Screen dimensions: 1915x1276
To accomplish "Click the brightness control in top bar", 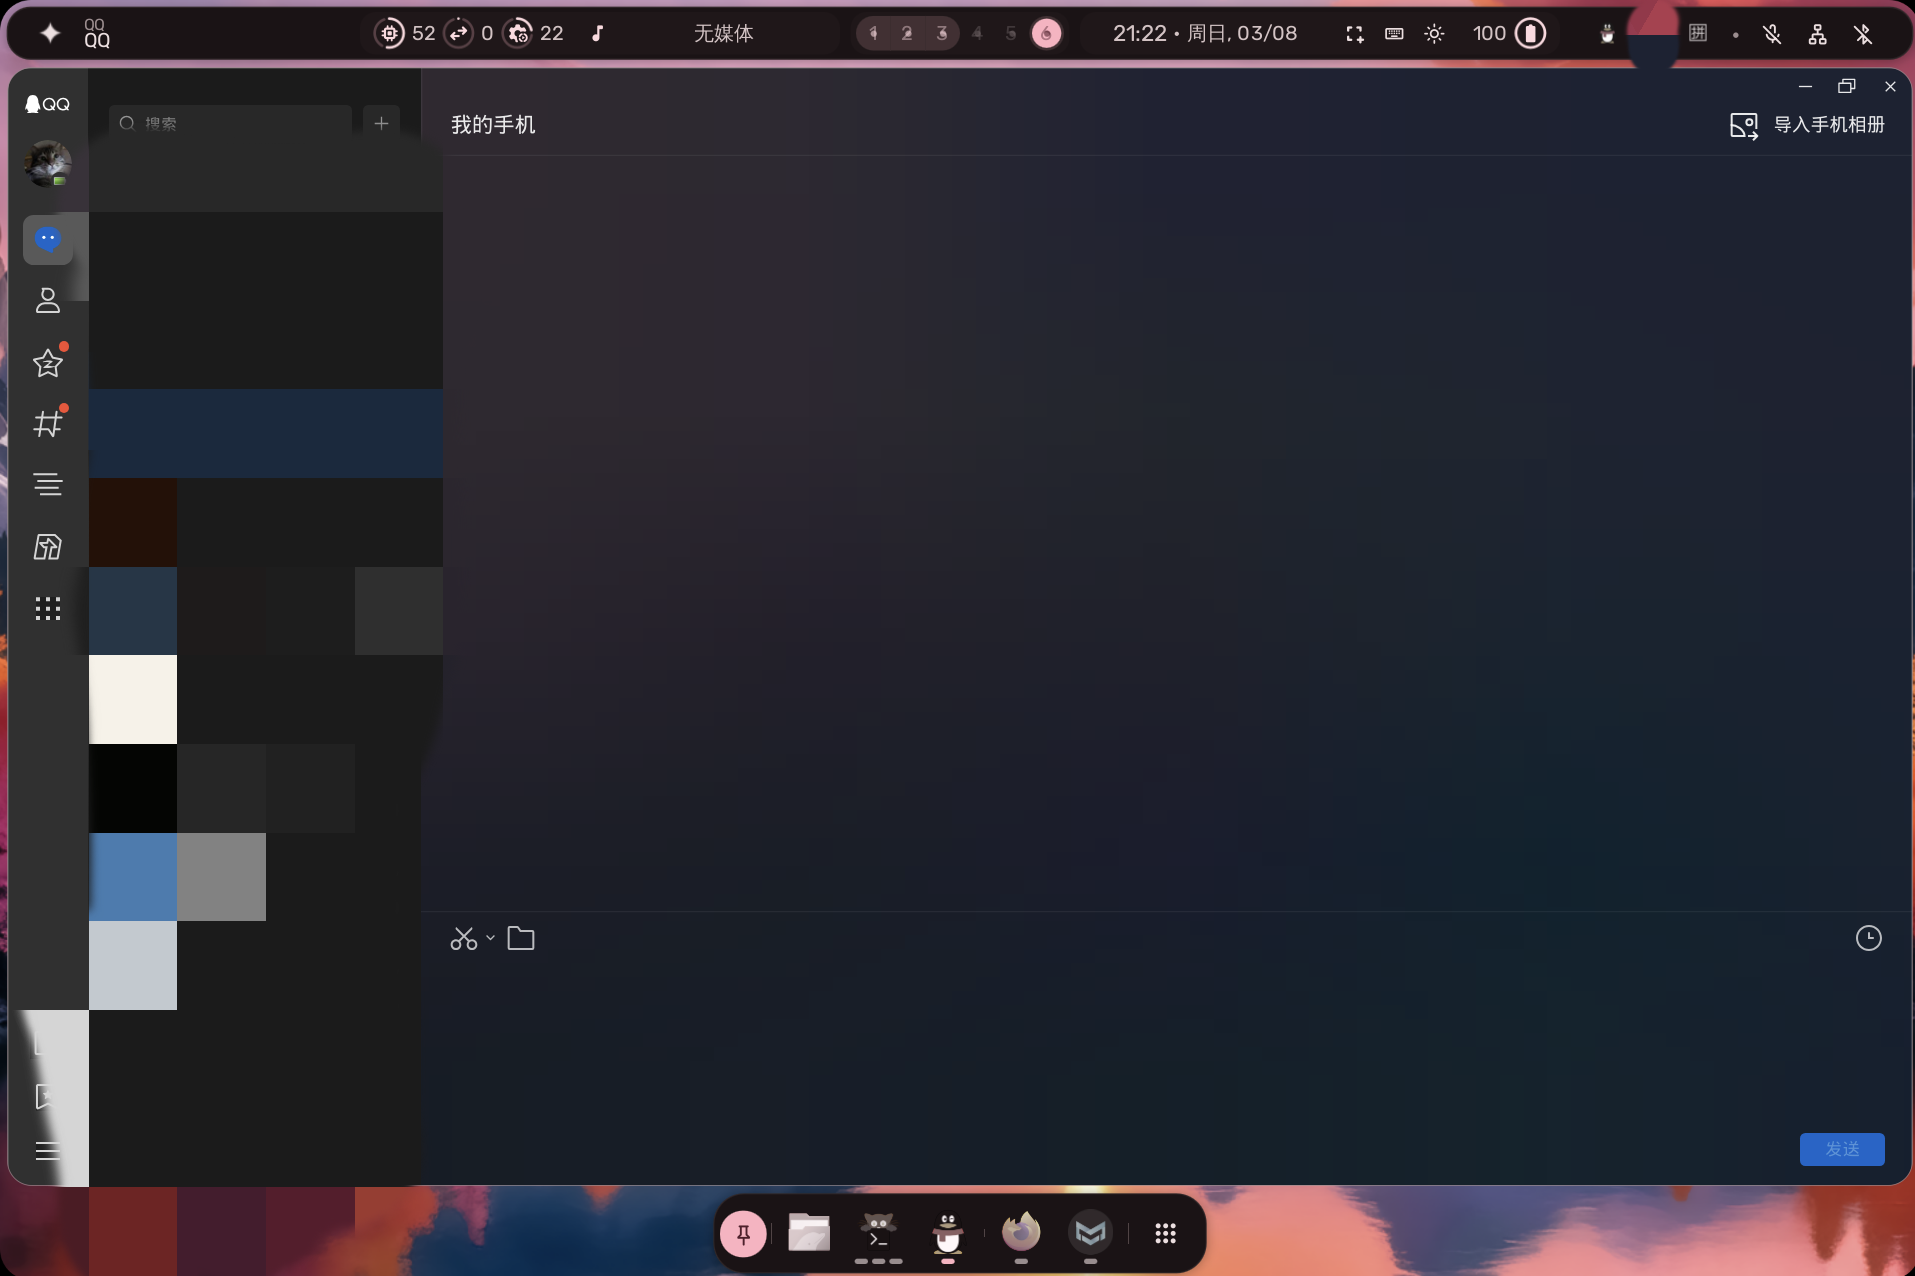I will click(x=1434, y=34).
